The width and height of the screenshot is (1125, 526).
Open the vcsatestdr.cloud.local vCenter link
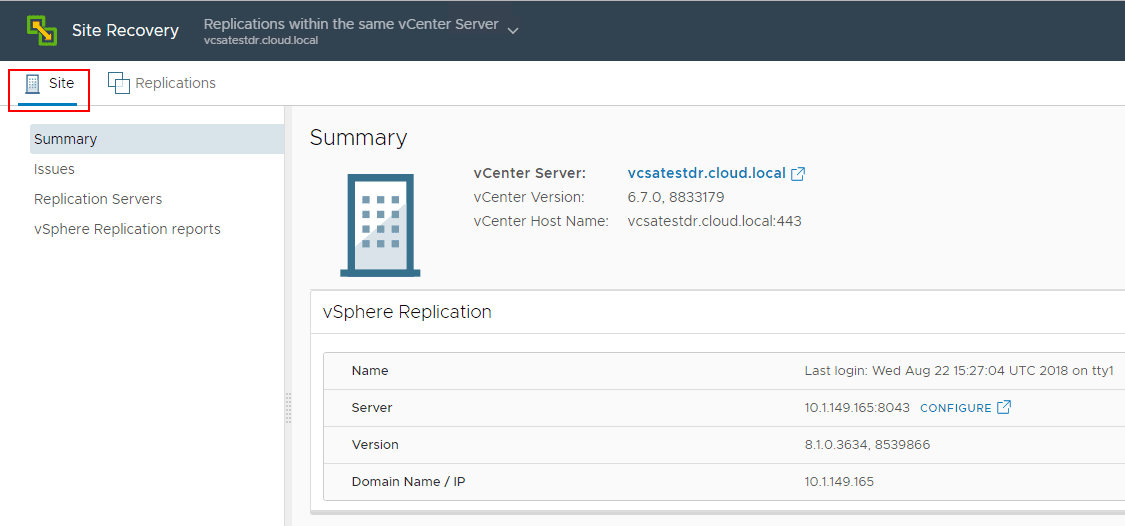tap(706, 173)
